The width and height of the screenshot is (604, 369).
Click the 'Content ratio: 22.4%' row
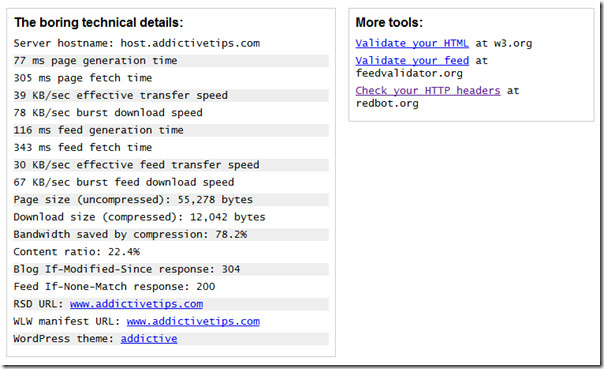click(171, 252)
